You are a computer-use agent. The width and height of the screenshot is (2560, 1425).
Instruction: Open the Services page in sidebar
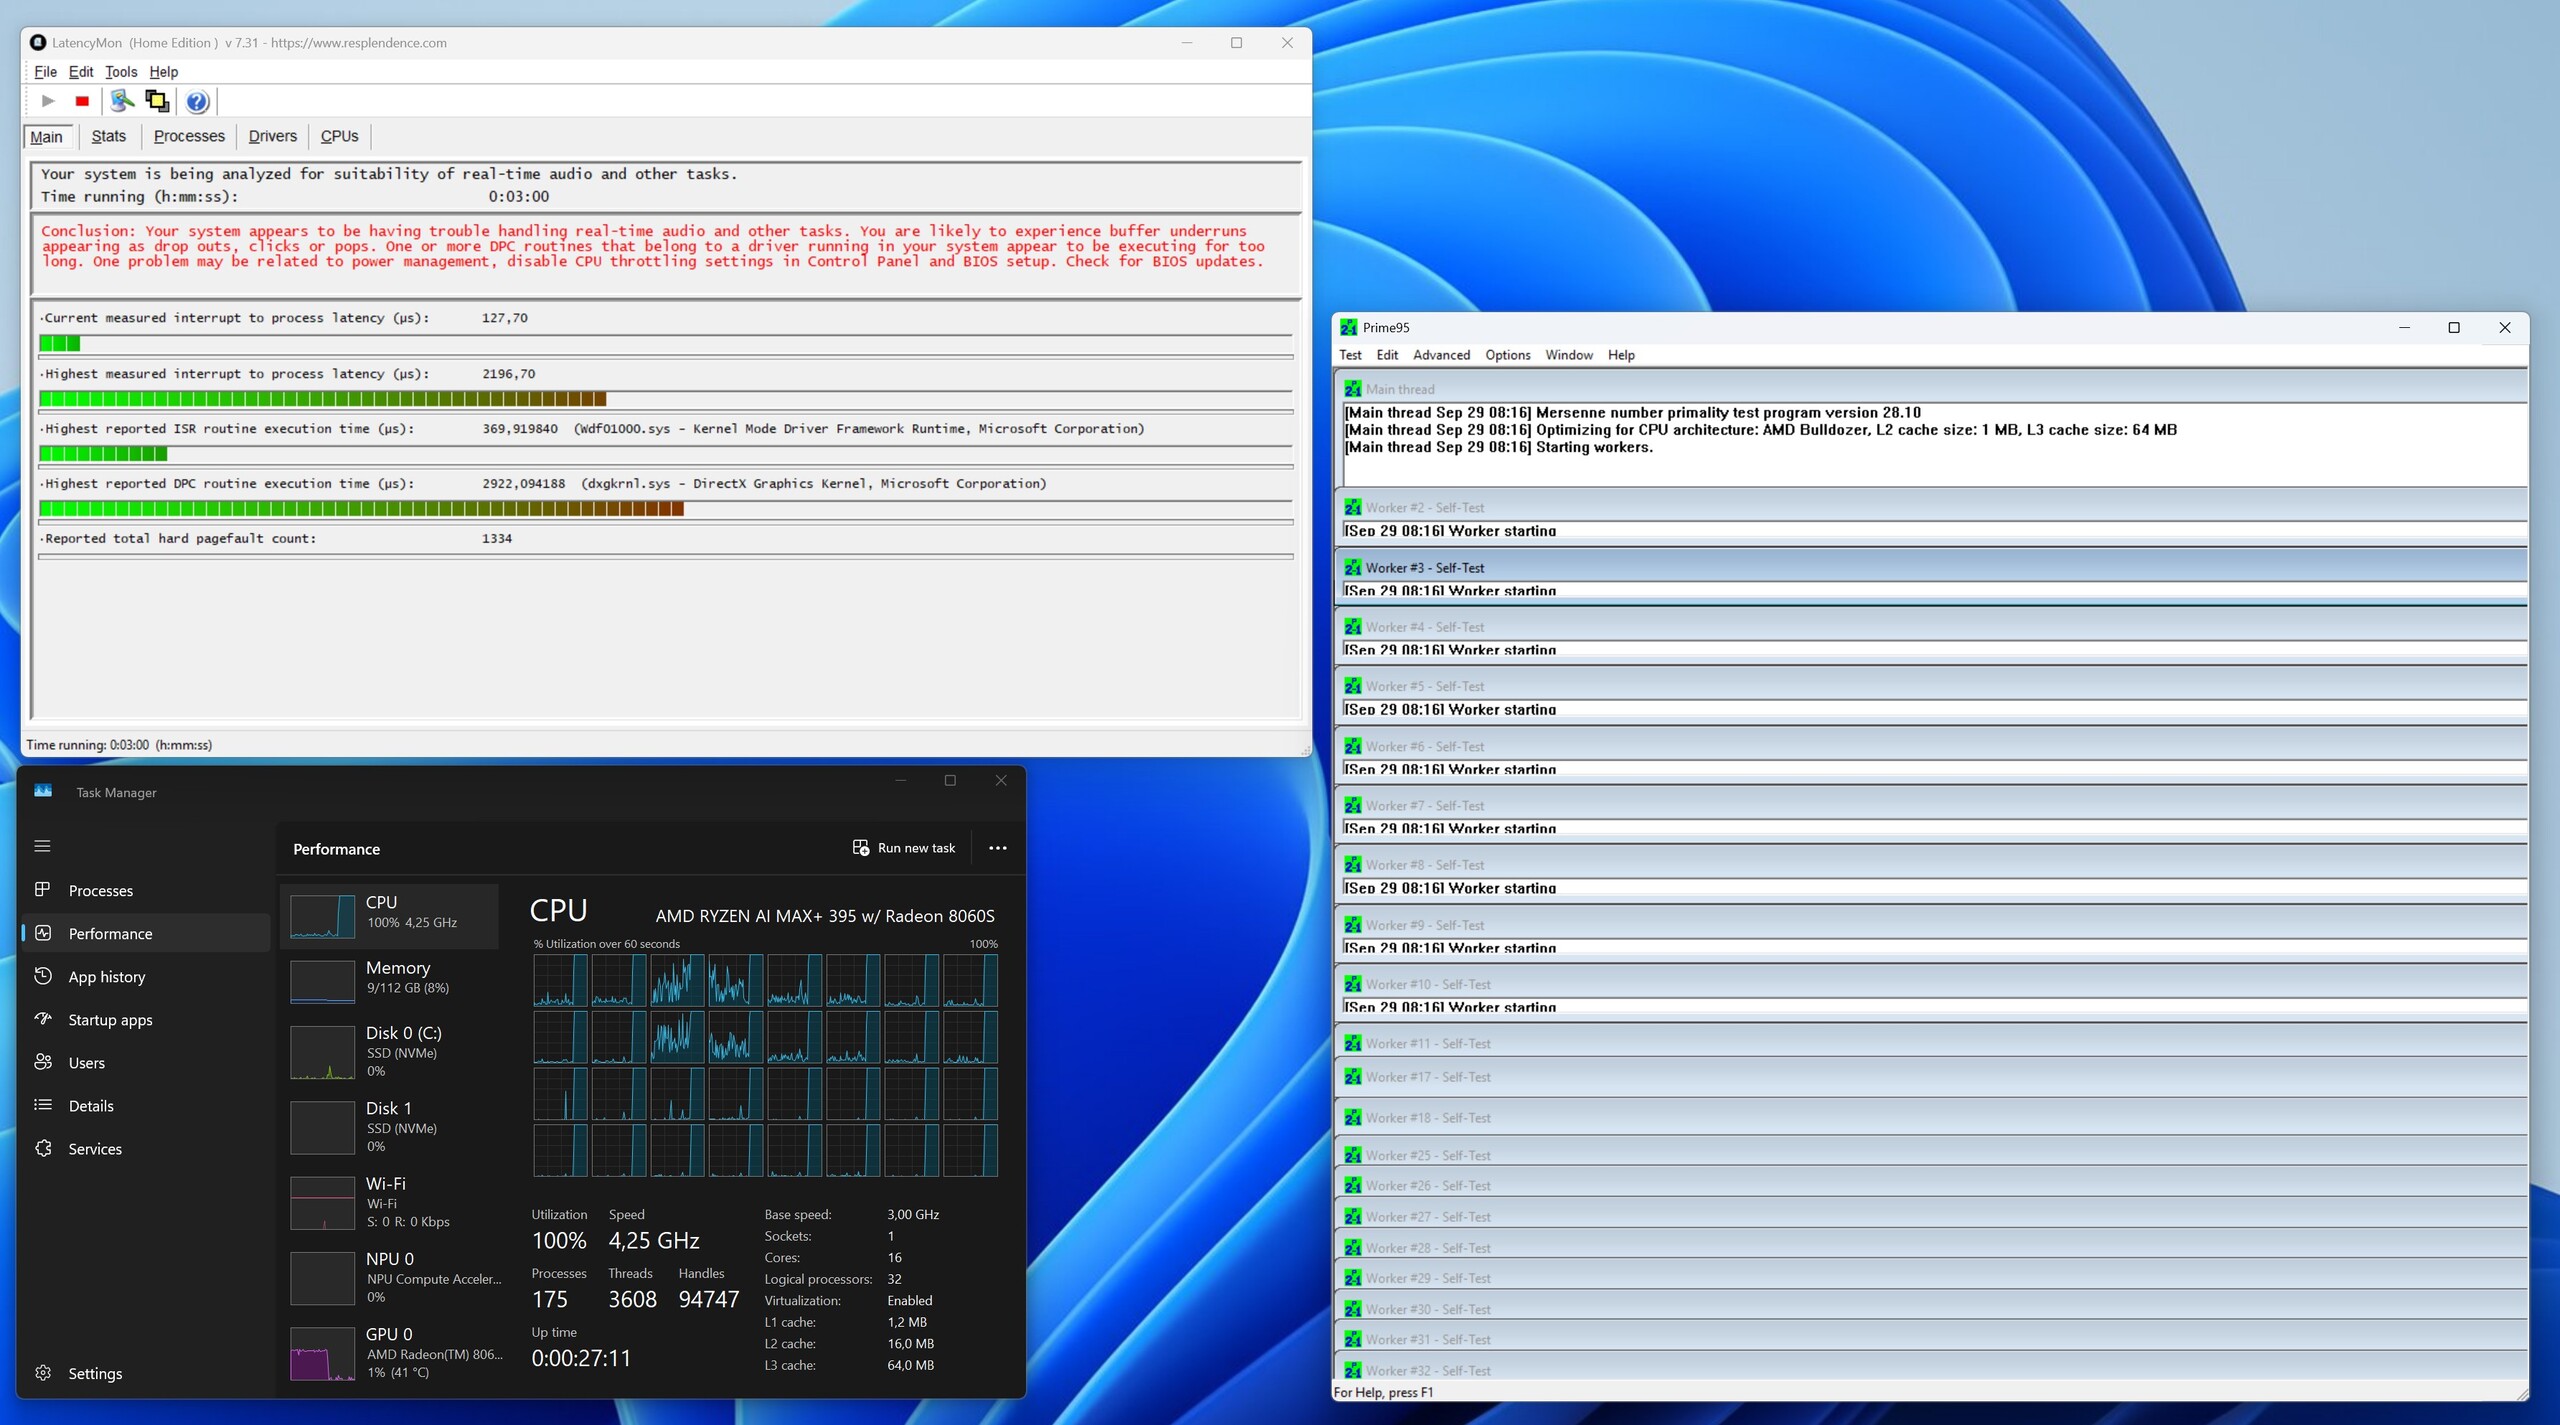(95, 1149)
